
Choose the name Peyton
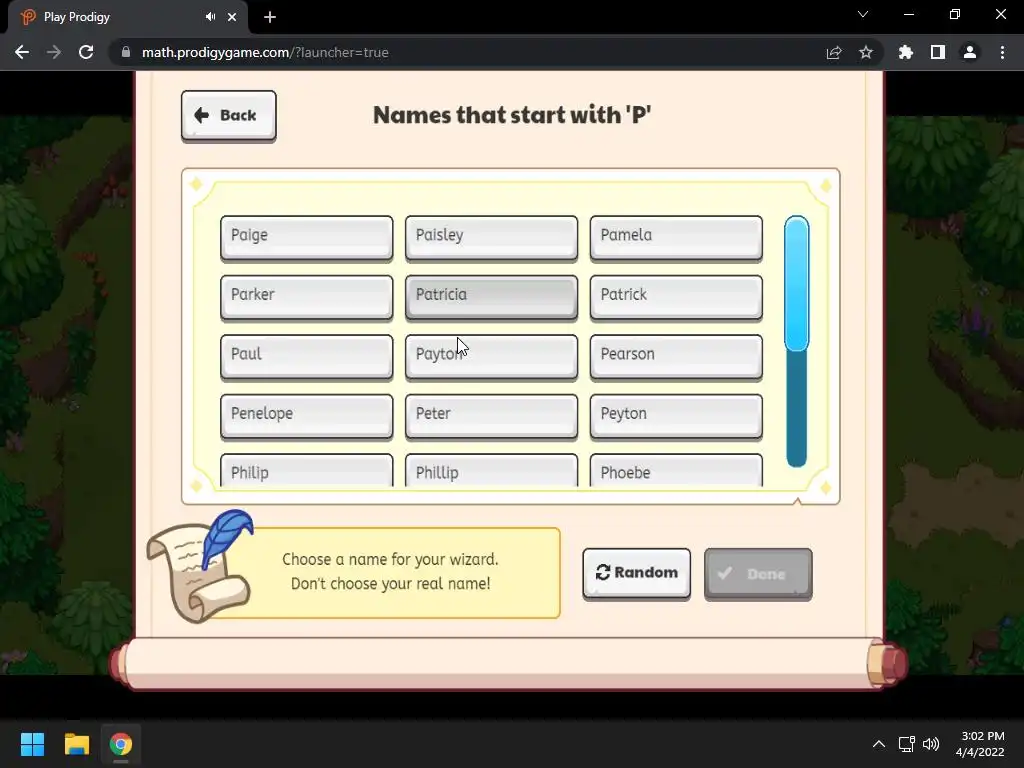(676, 416)
